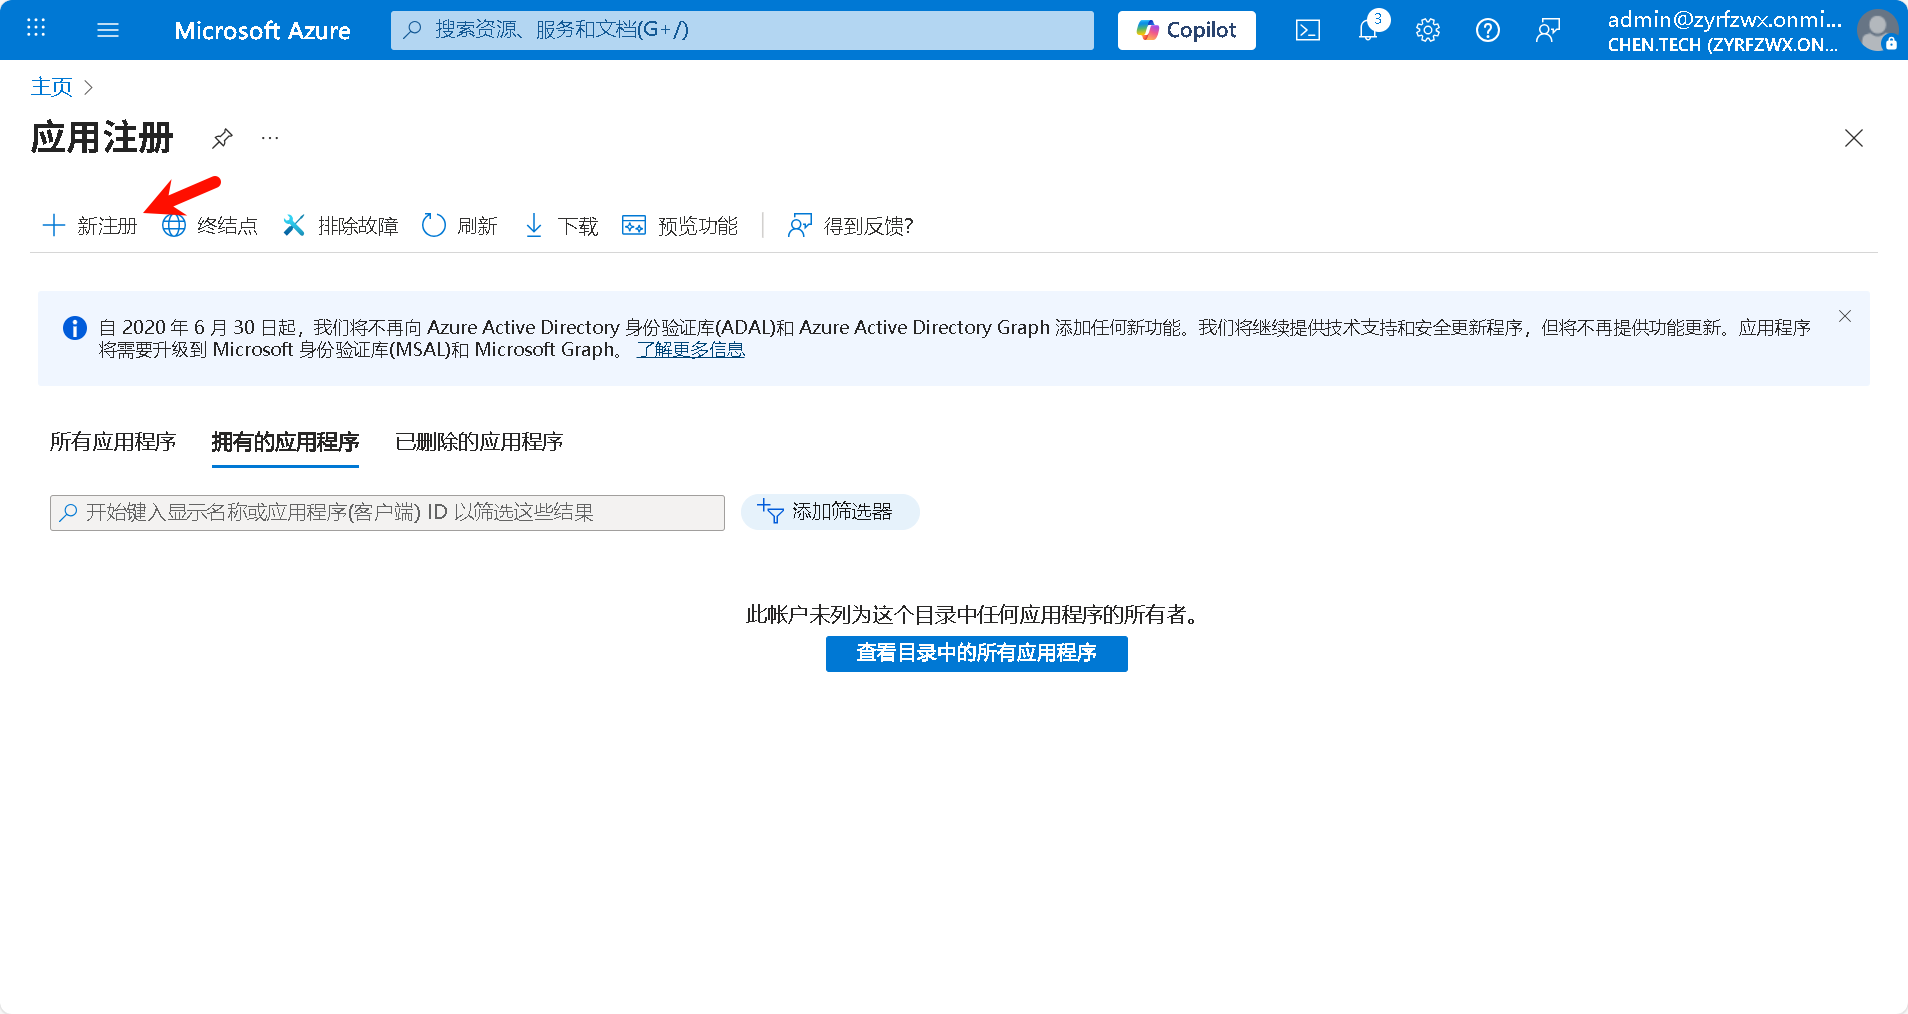Open 预览功能 preview features
1908x1014 pixels.
[680, 226]
